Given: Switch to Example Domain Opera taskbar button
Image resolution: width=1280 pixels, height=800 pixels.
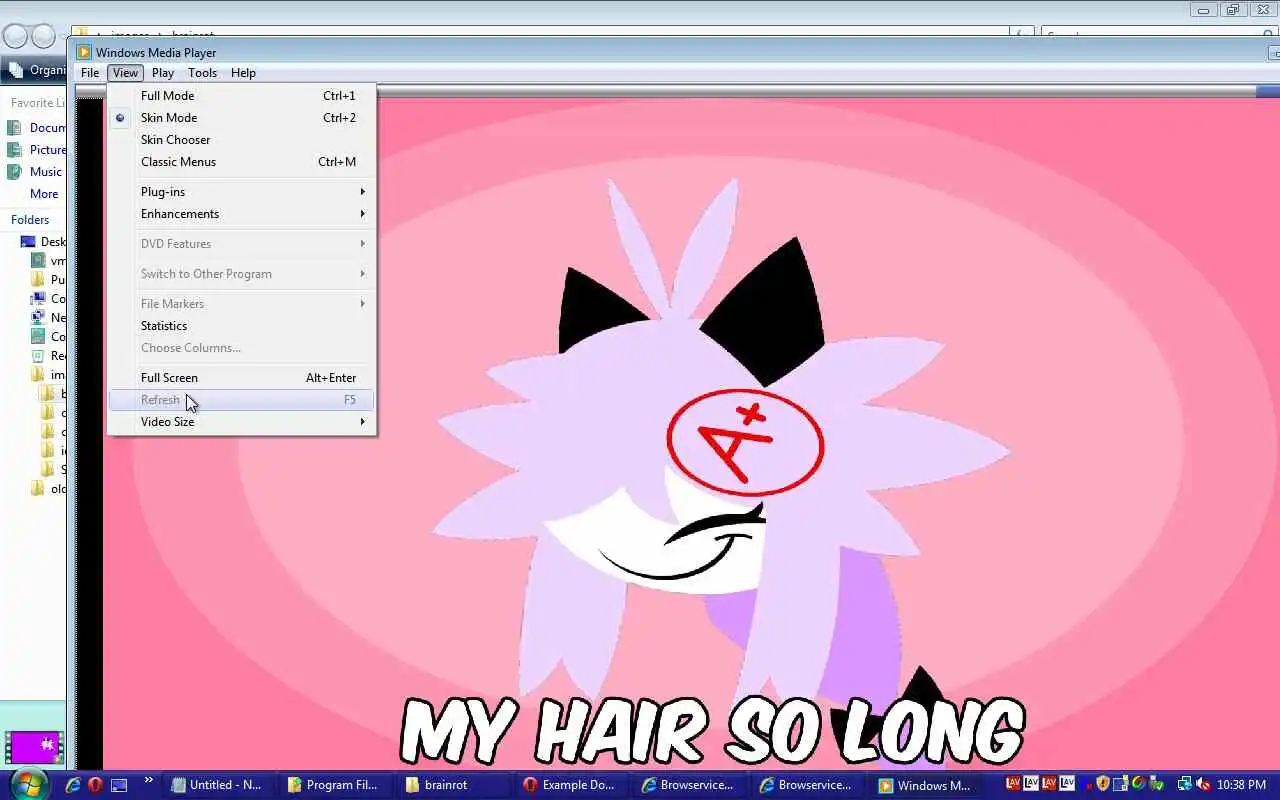Looking at the screenshot, I should (570, 785).
